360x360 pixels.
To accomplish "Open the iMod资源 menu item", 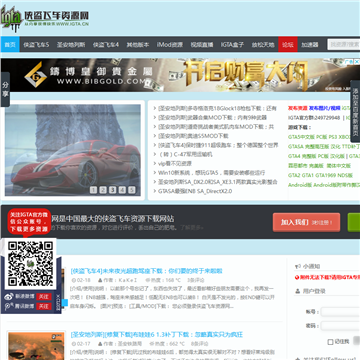I will click(x=170, y=44).
